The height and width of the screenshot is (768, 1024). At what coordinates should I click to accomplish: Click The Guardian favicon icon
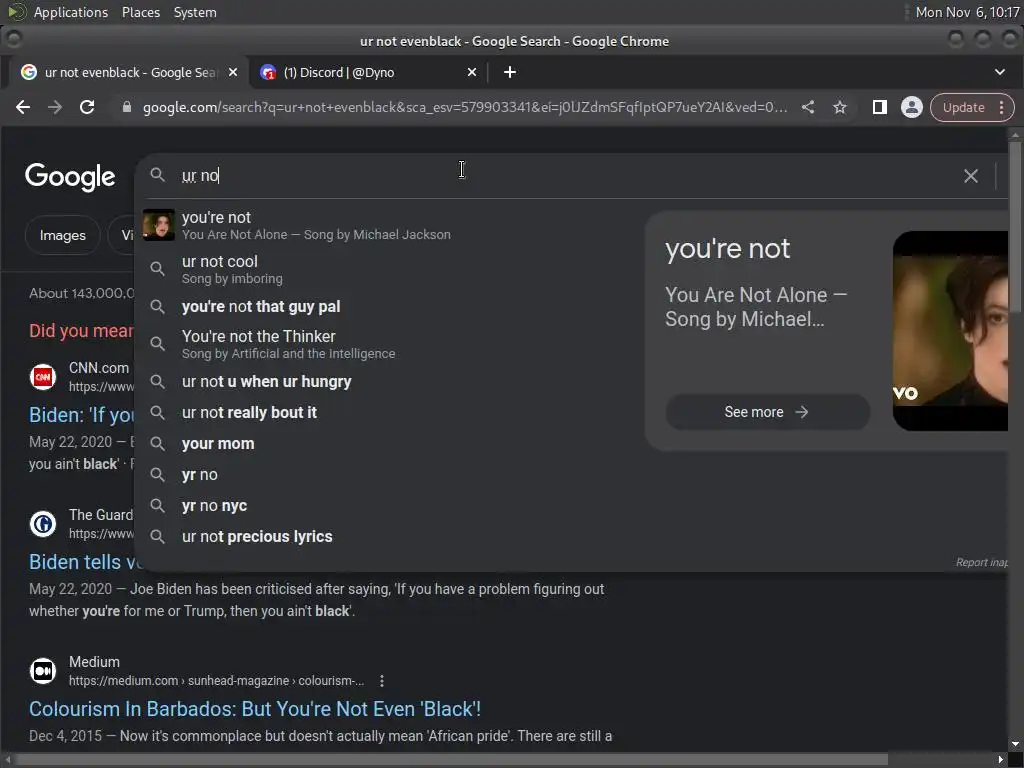pyautogui.click(x=43, y=524)
